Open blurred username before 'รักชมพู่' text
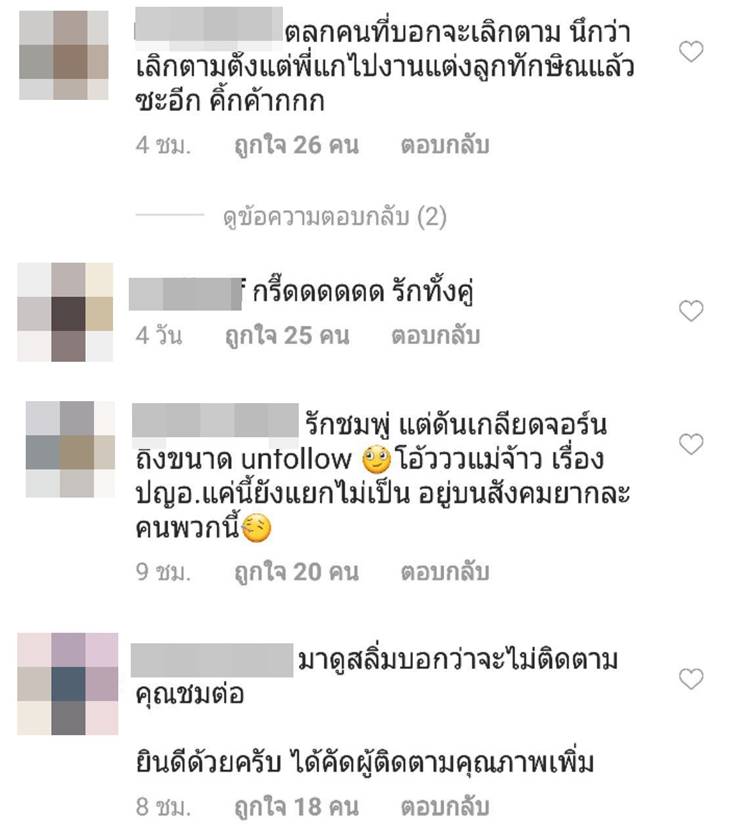 point(215,421)
